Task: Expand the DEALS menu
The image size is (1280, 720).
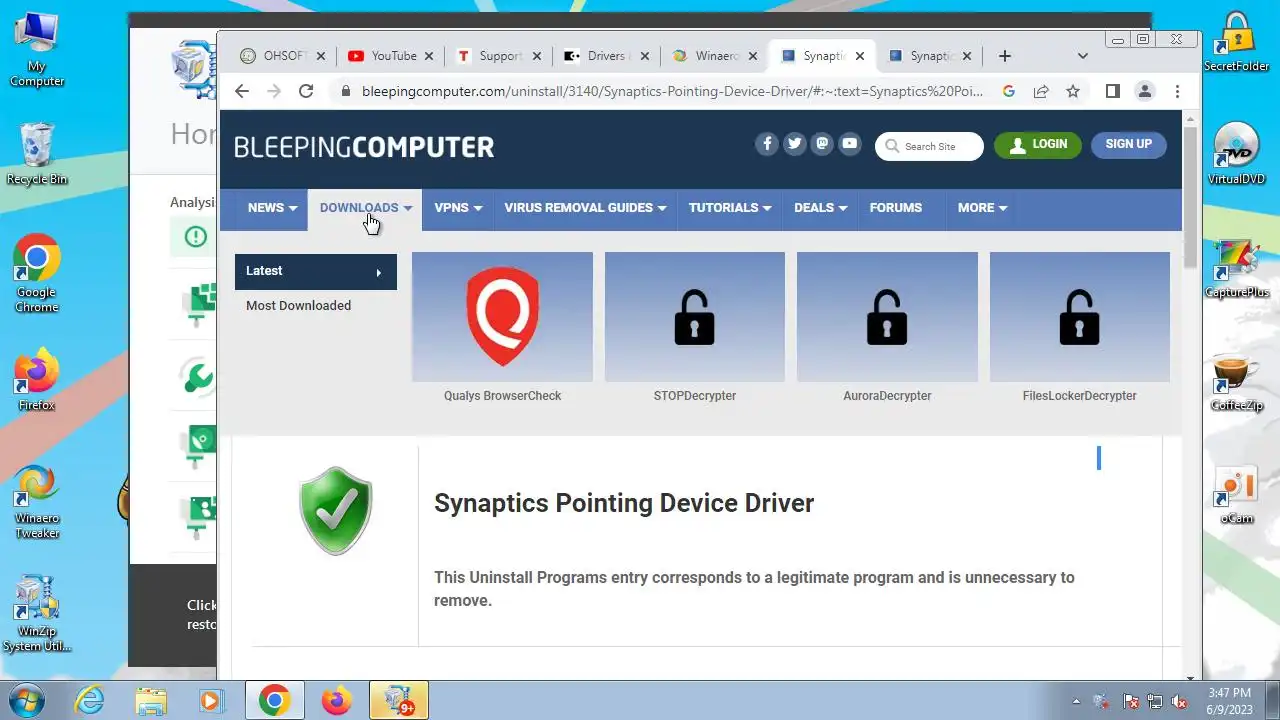Action: point(820,208)
